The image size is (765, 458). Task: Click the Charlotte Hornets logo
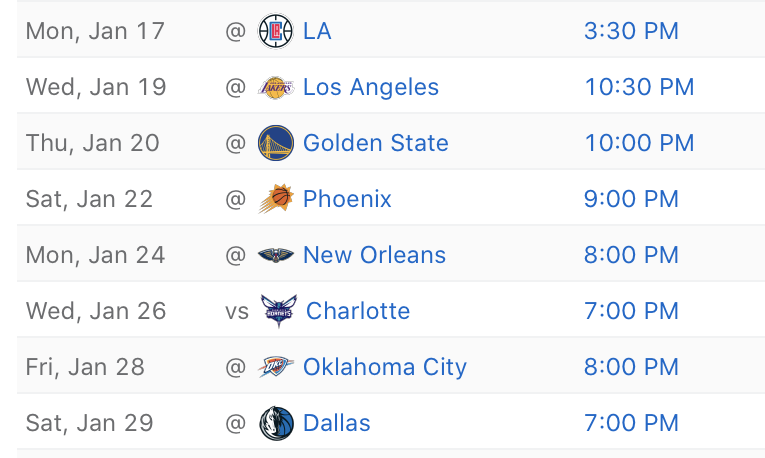point(279,311)
